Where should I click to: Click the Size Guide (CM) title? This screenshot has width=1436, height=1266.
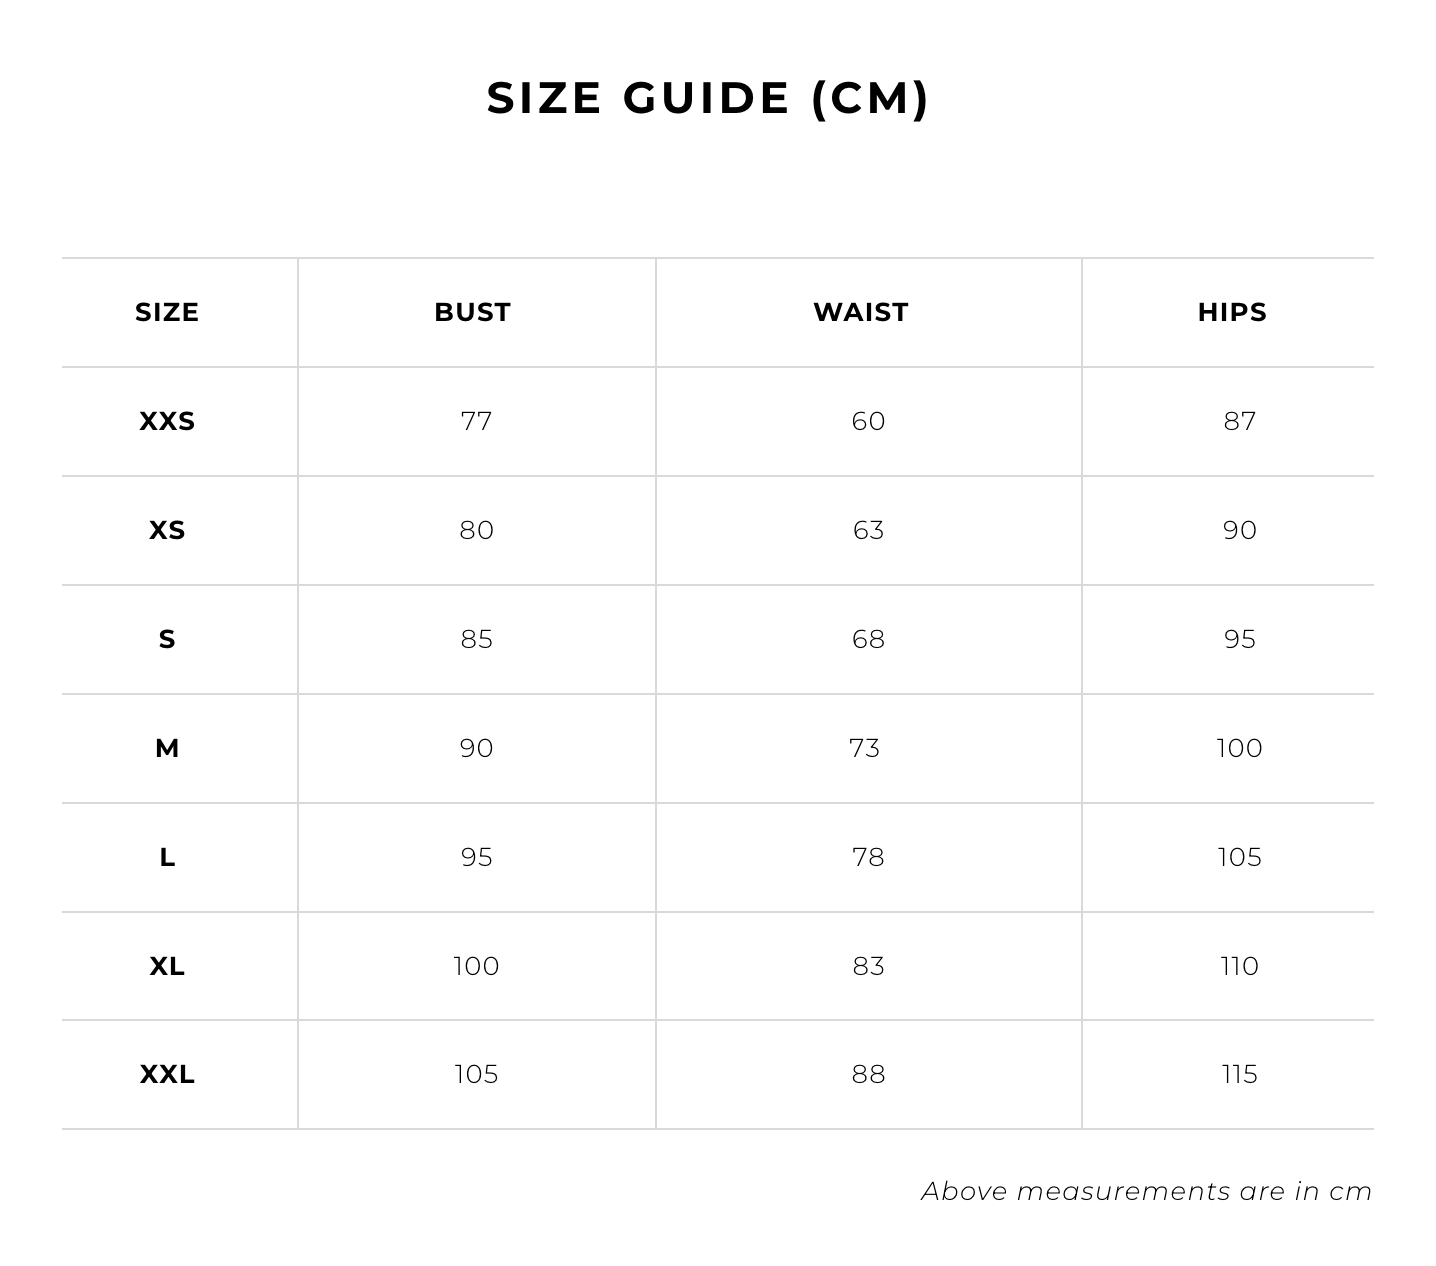click(708, 98)
